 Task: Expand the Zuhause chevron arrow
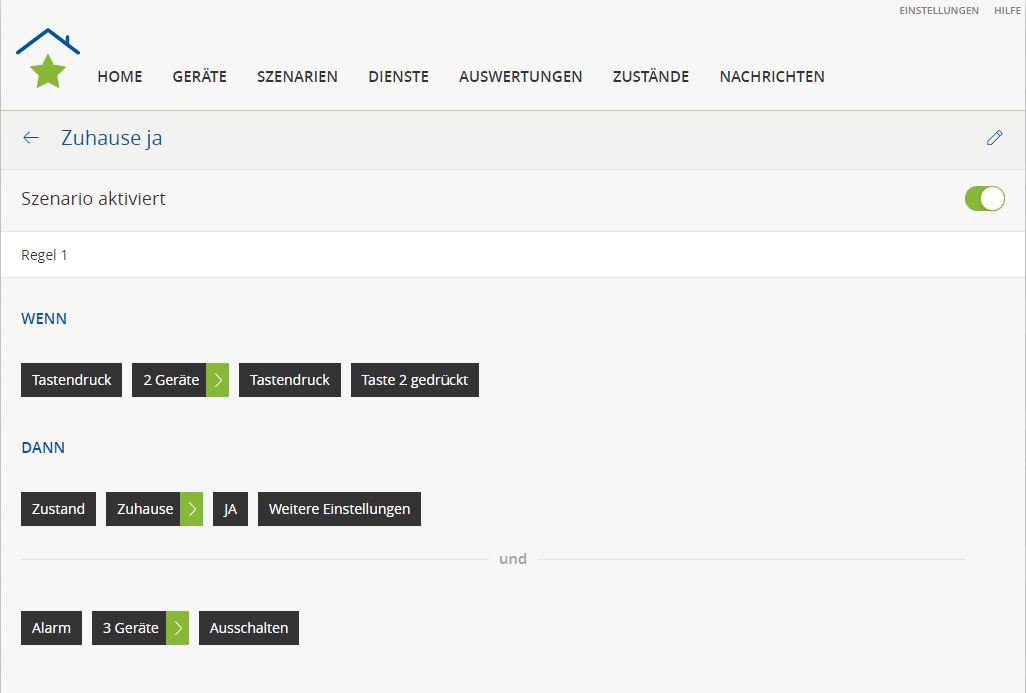(x=192, y=509)
